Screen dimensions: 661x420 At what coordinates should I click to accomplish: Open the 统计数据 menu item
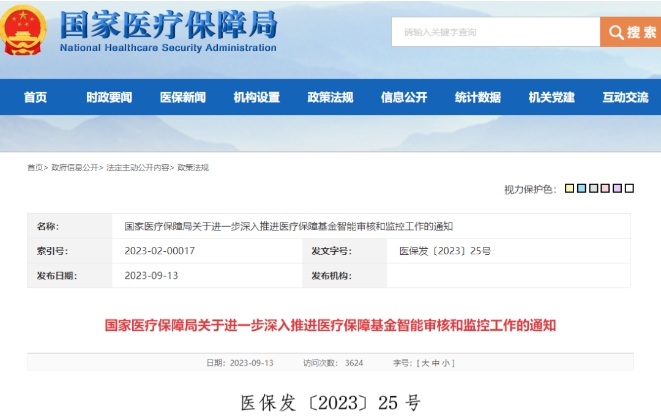click(478, 97)
